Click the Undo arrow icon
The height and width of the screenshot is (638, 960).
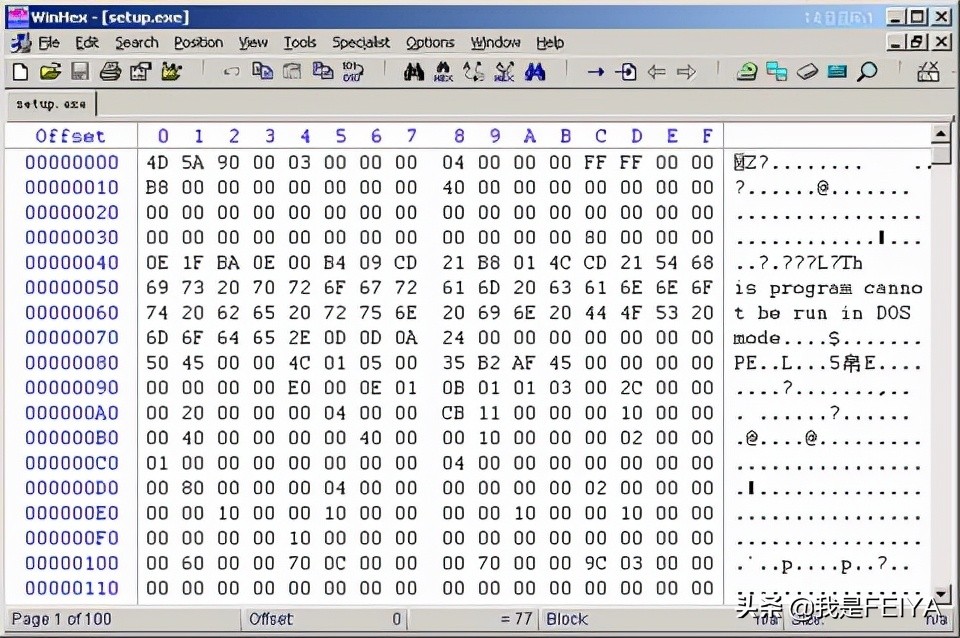pyautogui.click(x=231, y=72)
